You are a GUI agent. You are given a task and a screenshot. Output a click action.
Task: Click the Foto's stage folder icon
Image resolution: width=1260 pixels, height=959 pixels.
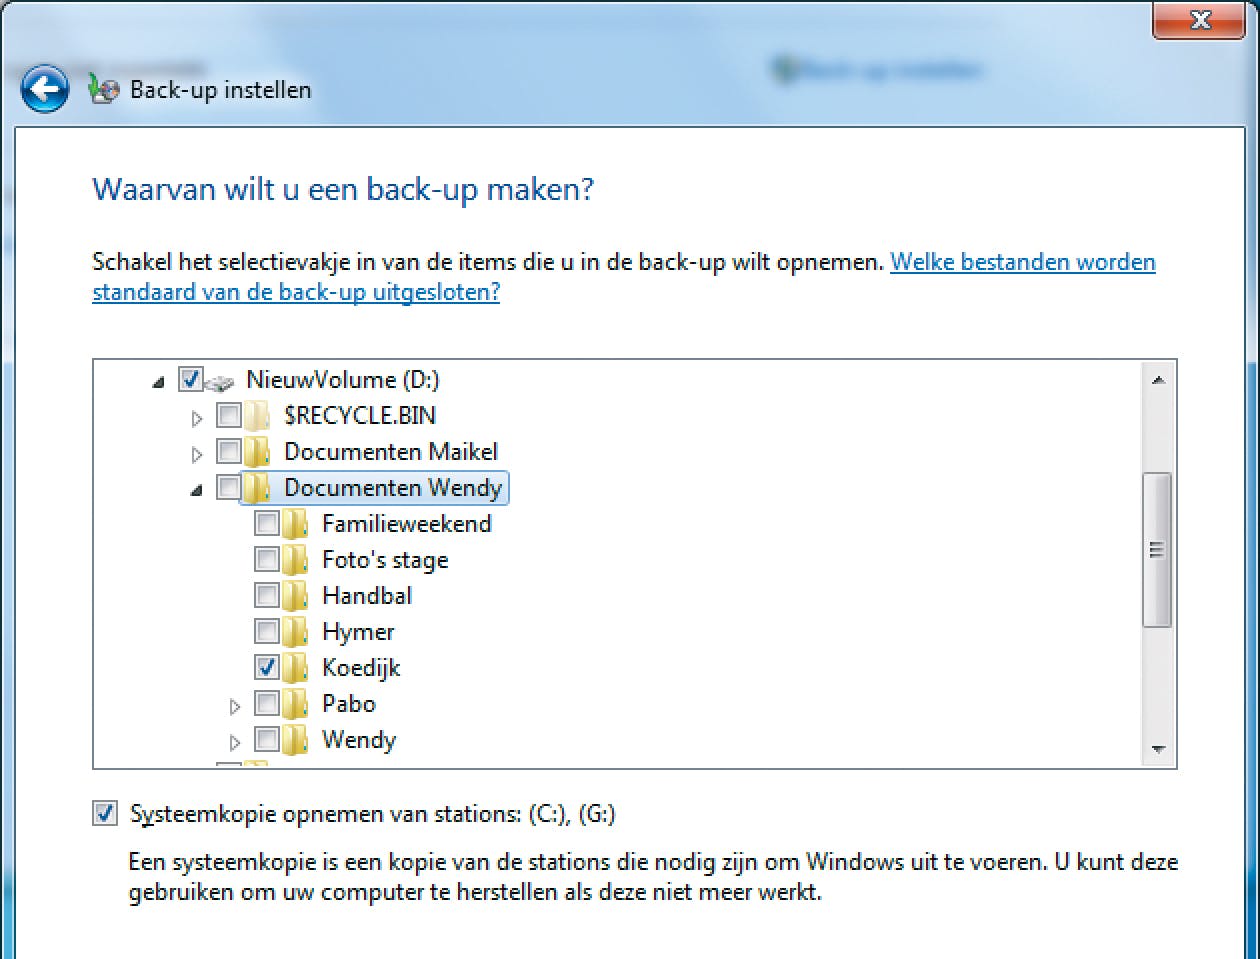pyautogui.click(x=295, y=560)
